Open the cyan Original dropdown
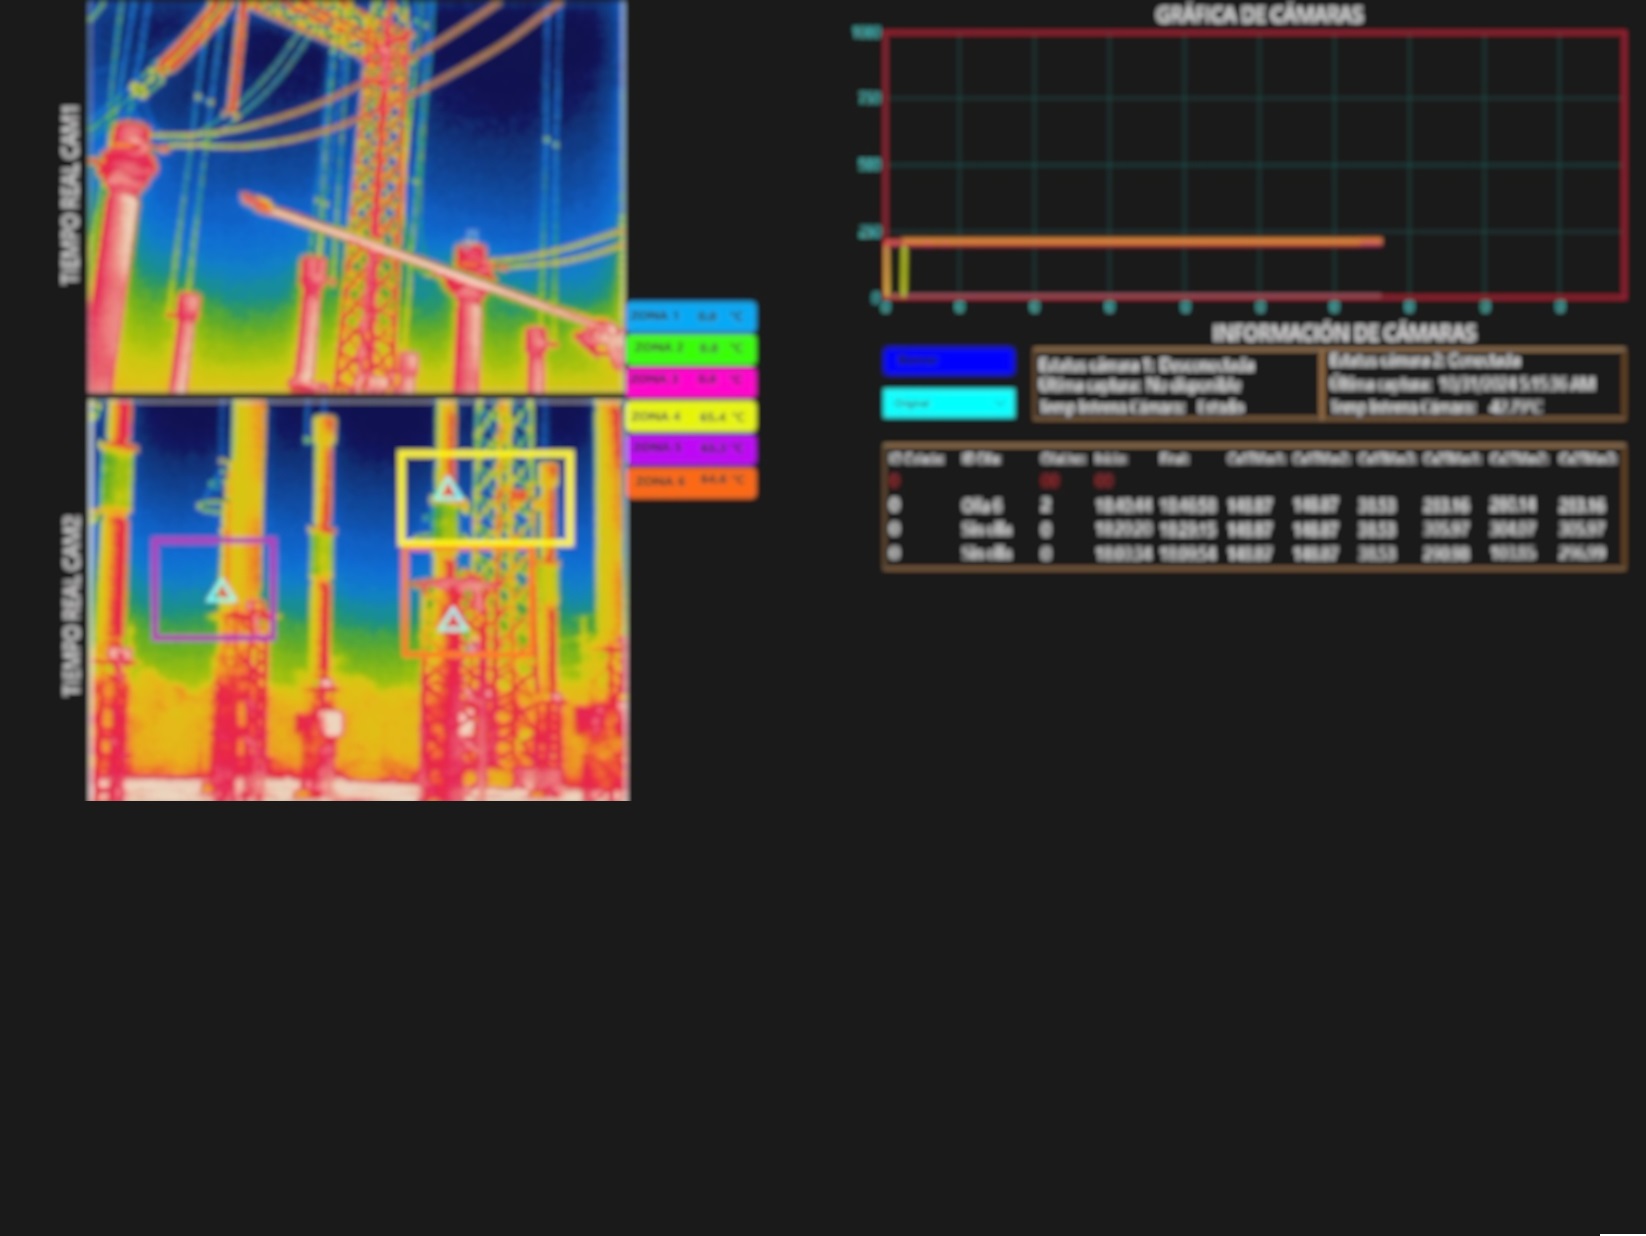Screen dimensions: 1646x1236 point(948,403)
